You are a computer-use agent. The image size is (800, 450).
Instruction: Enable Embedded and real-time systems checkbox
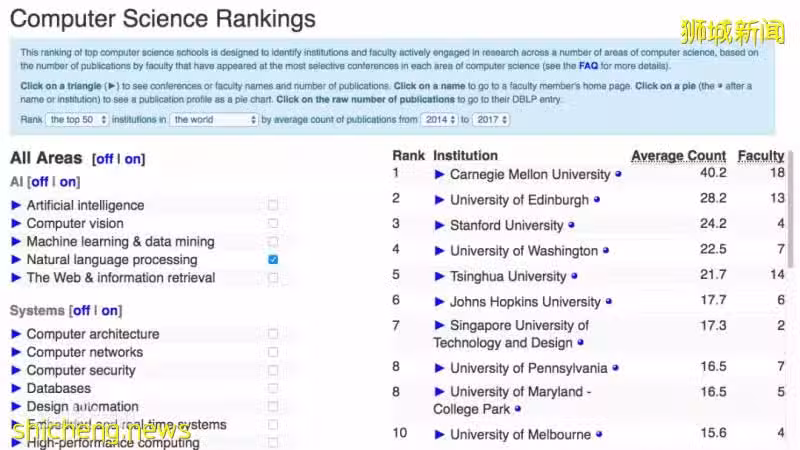273,424
